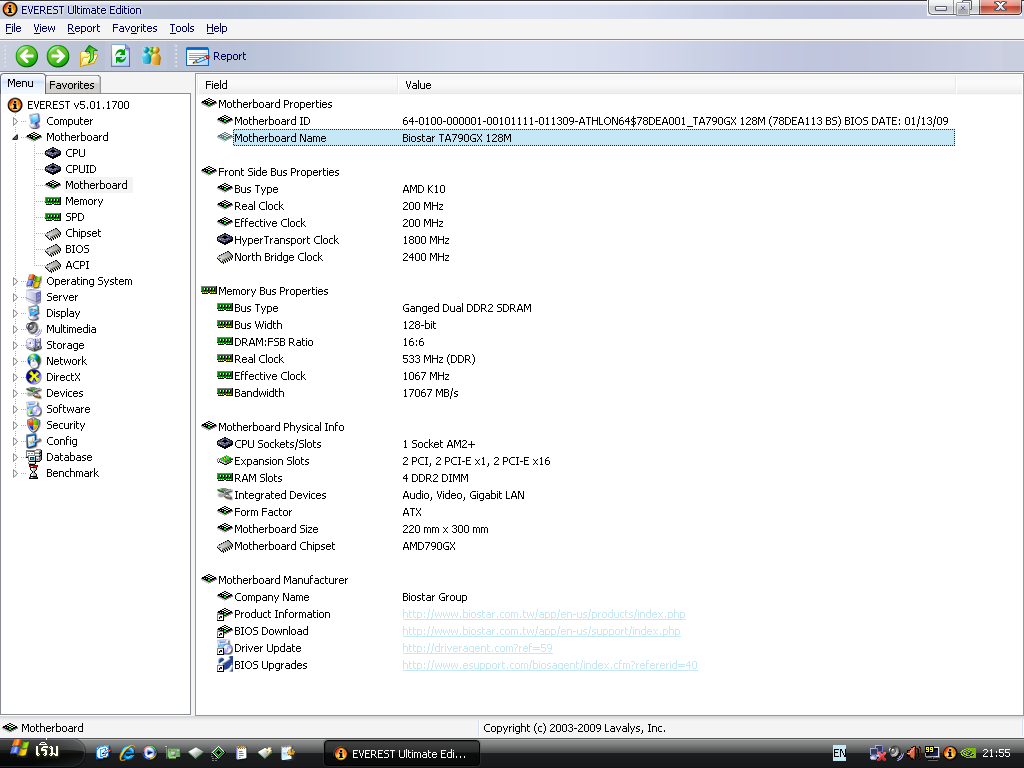1024x768 pixels.
Task: Click the North Bridge Clock field
Action: 278,257
